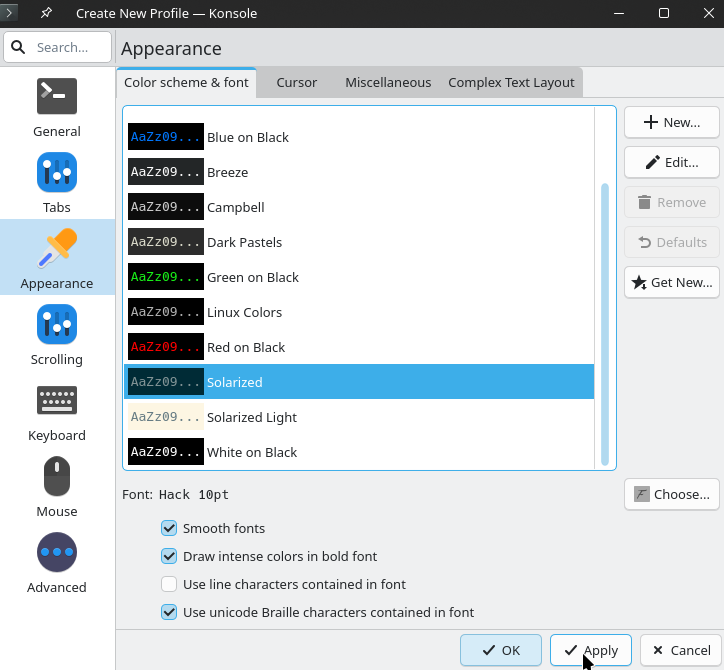Click the Get New... button
Viewport: 724px width, 670px height.
672,282
